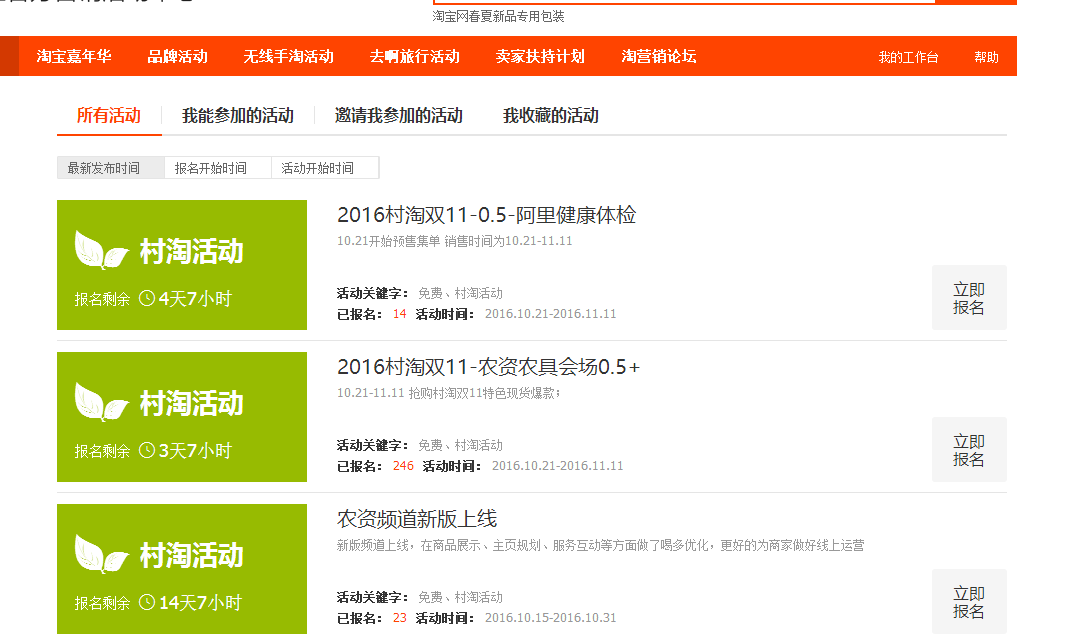Open the 品牌活动 navigation item
The image size is (1079, 639).
(178, 56)
